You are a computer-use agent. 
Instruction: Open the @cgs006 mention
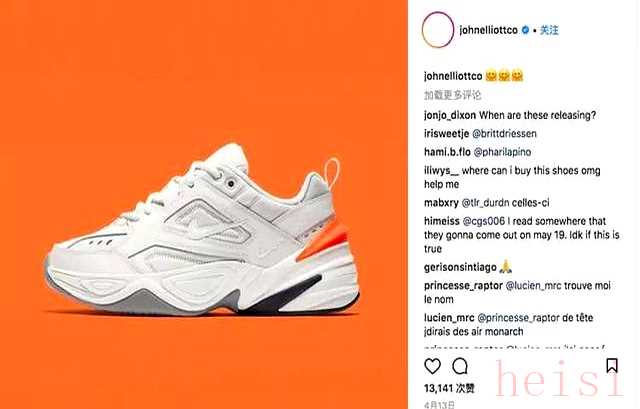point(484,221)
